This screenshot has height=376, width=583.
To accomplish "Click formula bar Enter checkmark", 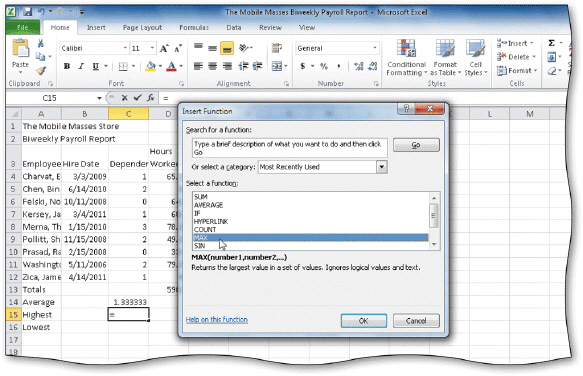I will coord(137,98).
